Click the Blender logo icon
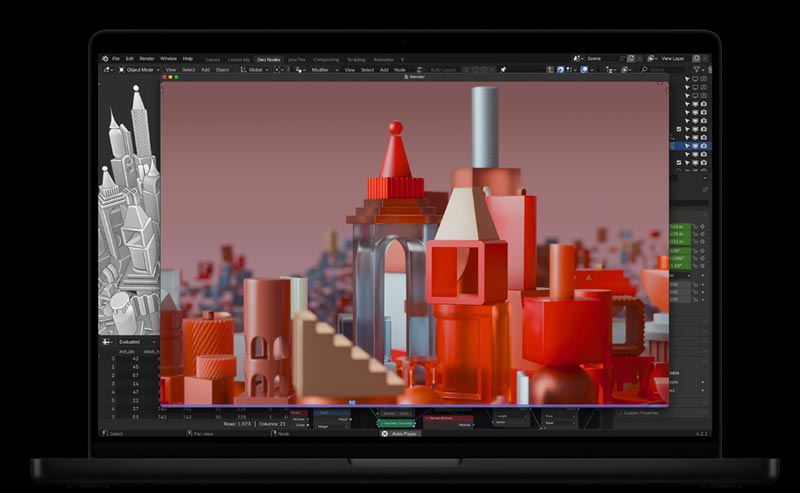 tap(105, 59)
